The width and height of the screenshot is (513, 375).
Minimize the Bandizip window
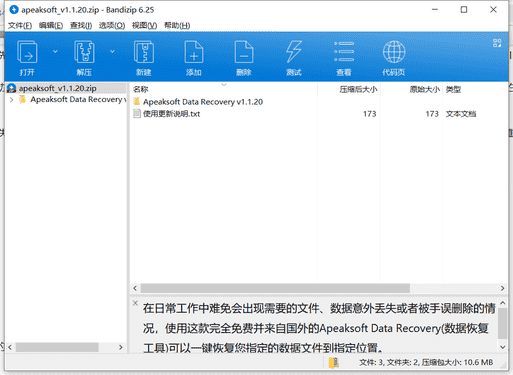(435, 10)
